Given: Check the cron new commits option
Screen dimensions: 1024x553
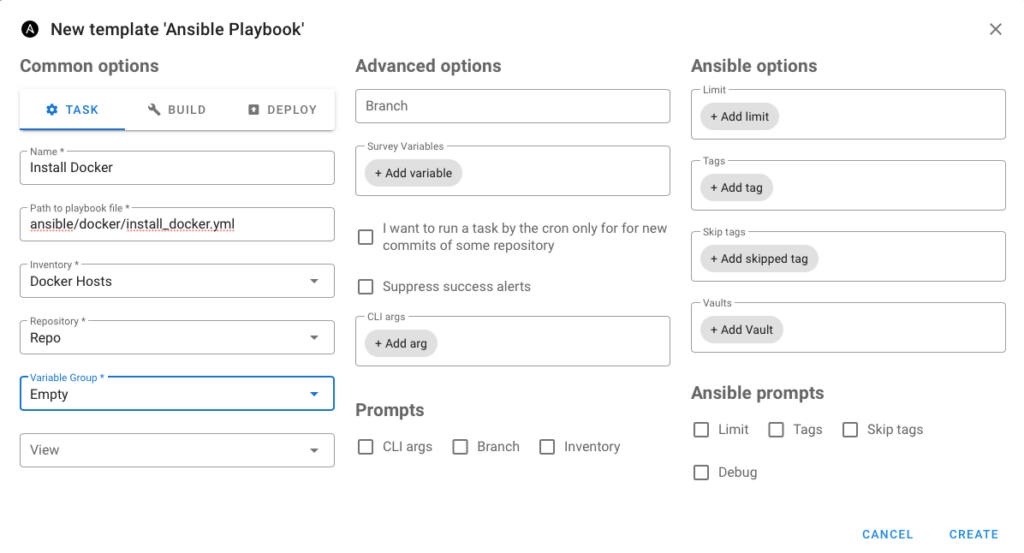Looking at the screenshot, I should click(366, 237).
